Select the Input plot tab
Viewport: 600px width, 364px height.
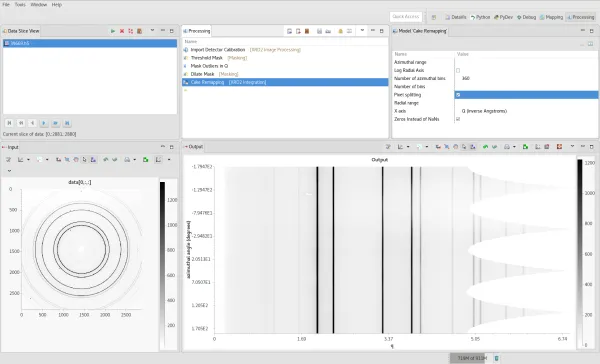tap(10, 147)
